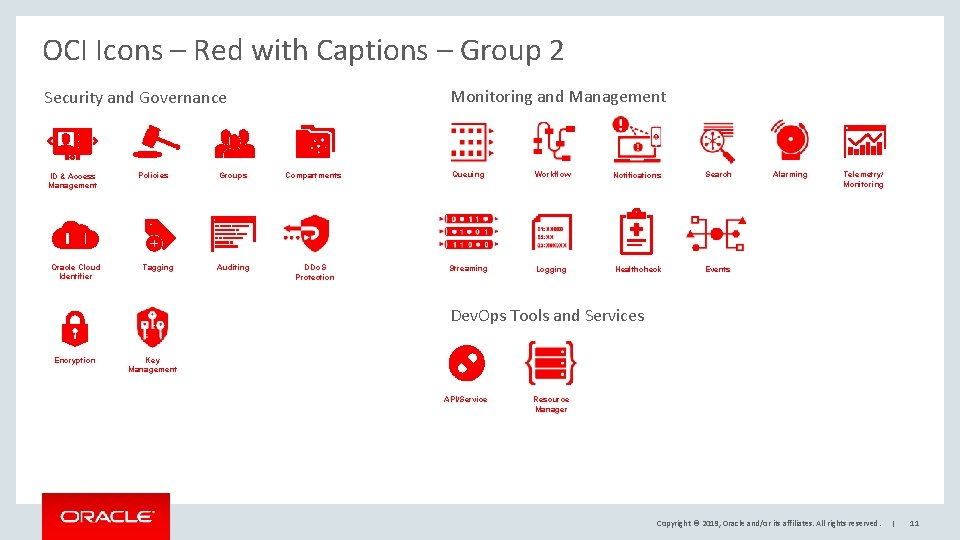Click the 'DevOps Tools and Services' heading
The height and width of the screenshot is (540, 960).
tap(547, 316)
